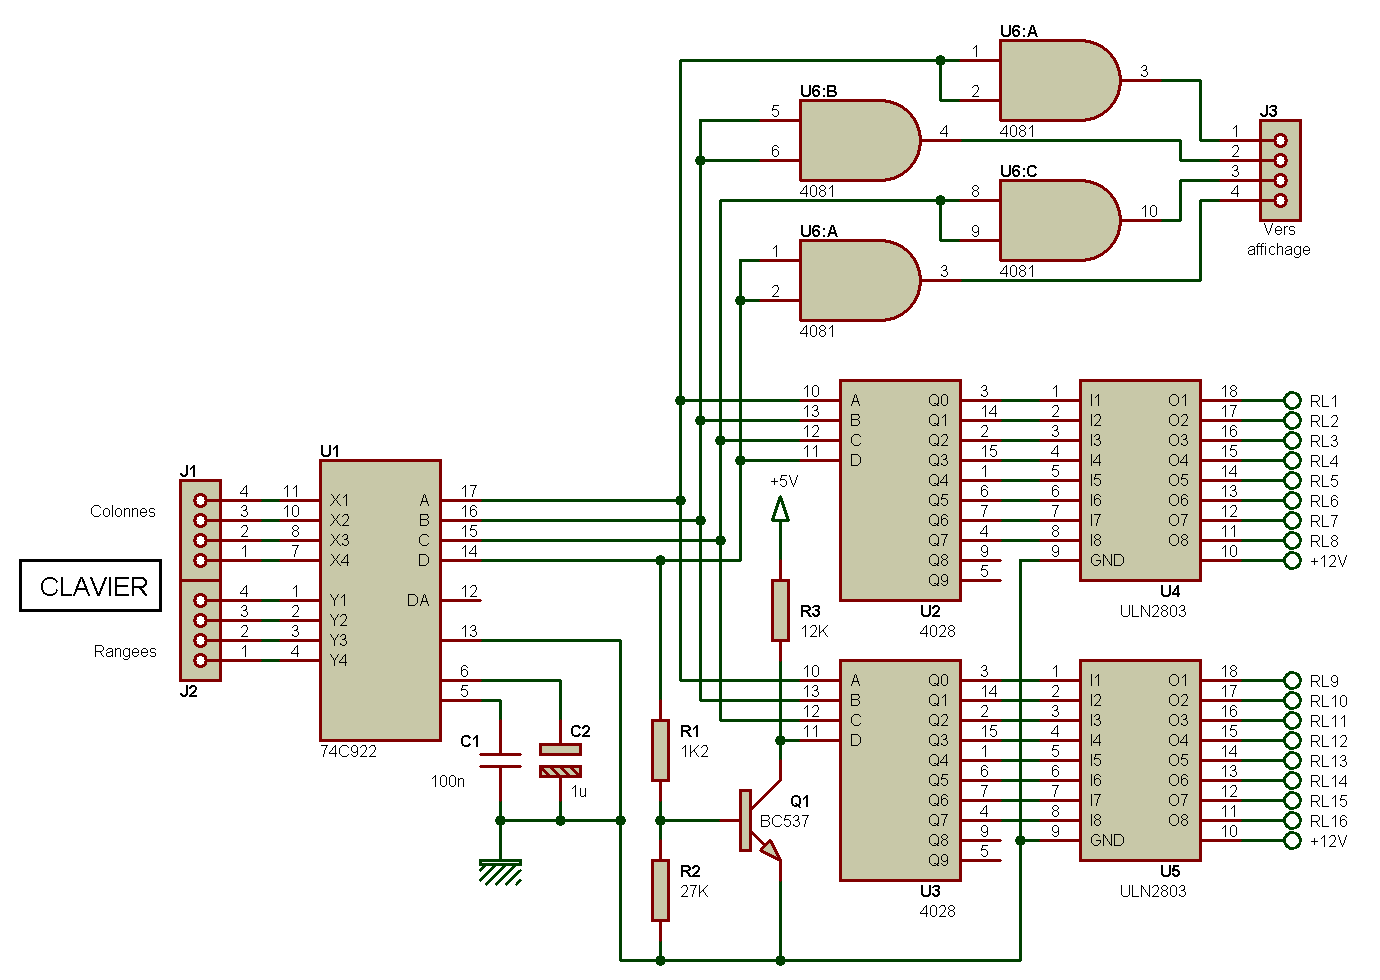Click the RL9 output terminal circle
Viewport: 1380px width, 980px height.
[1292, 680]
